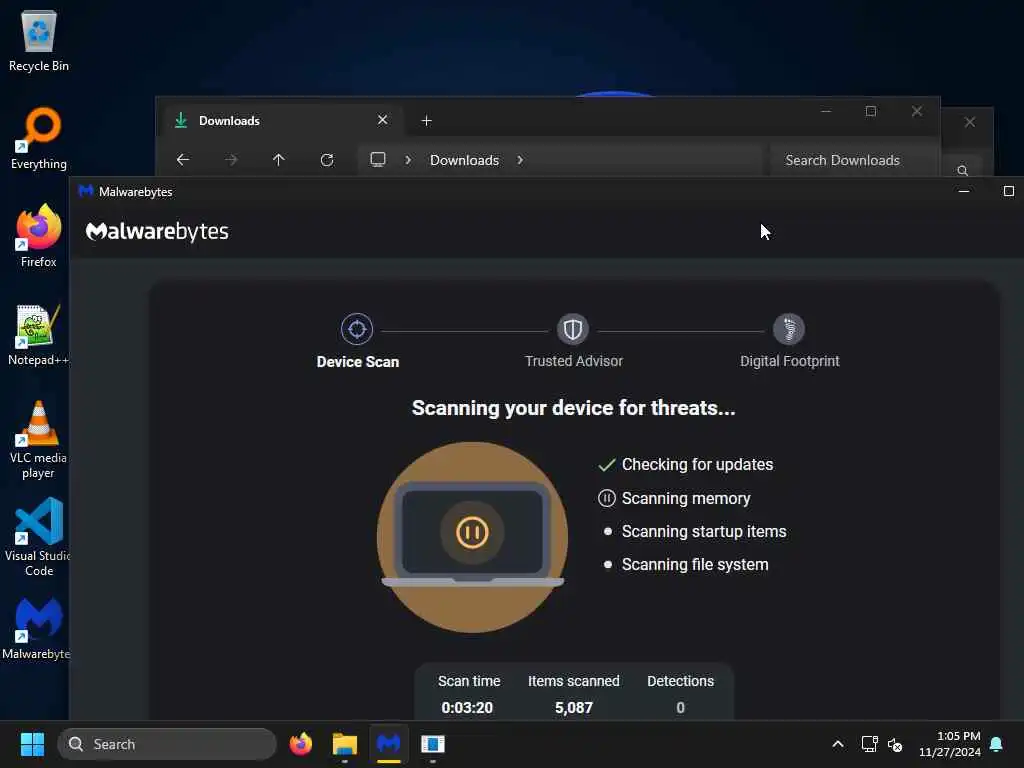Go up one folder in Explorer window
The width and height of the screenshot is (1024, 768).
click(x=279, y=159)
